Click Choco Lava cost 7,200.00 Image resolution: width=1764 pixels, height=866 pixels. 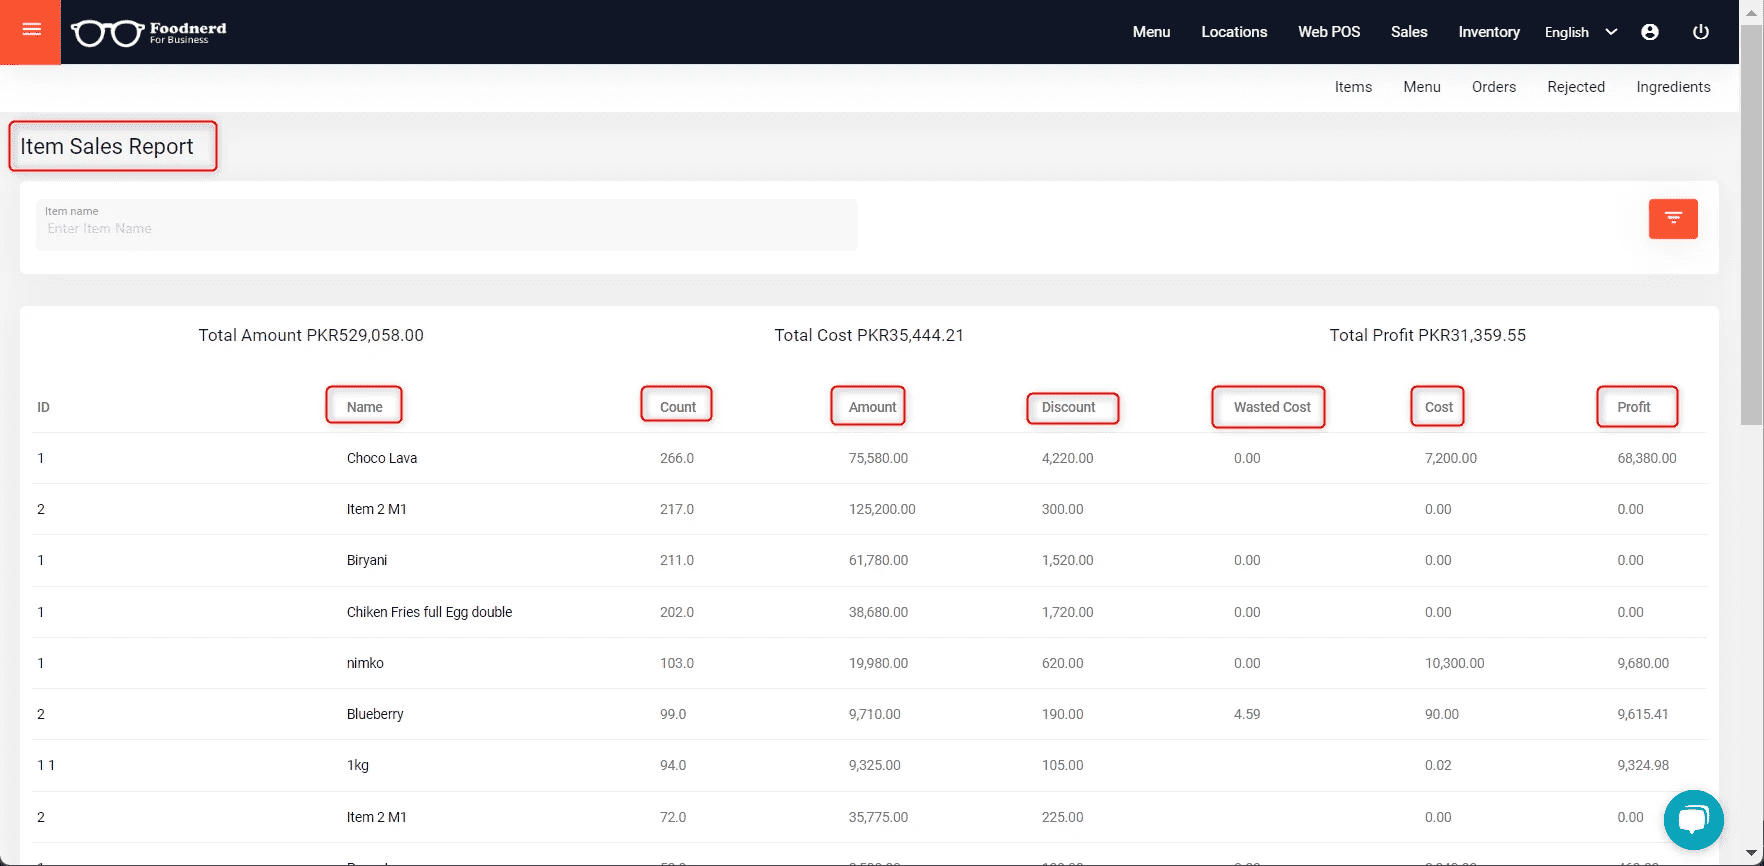pyautogui.click(x=1450, y=458)
